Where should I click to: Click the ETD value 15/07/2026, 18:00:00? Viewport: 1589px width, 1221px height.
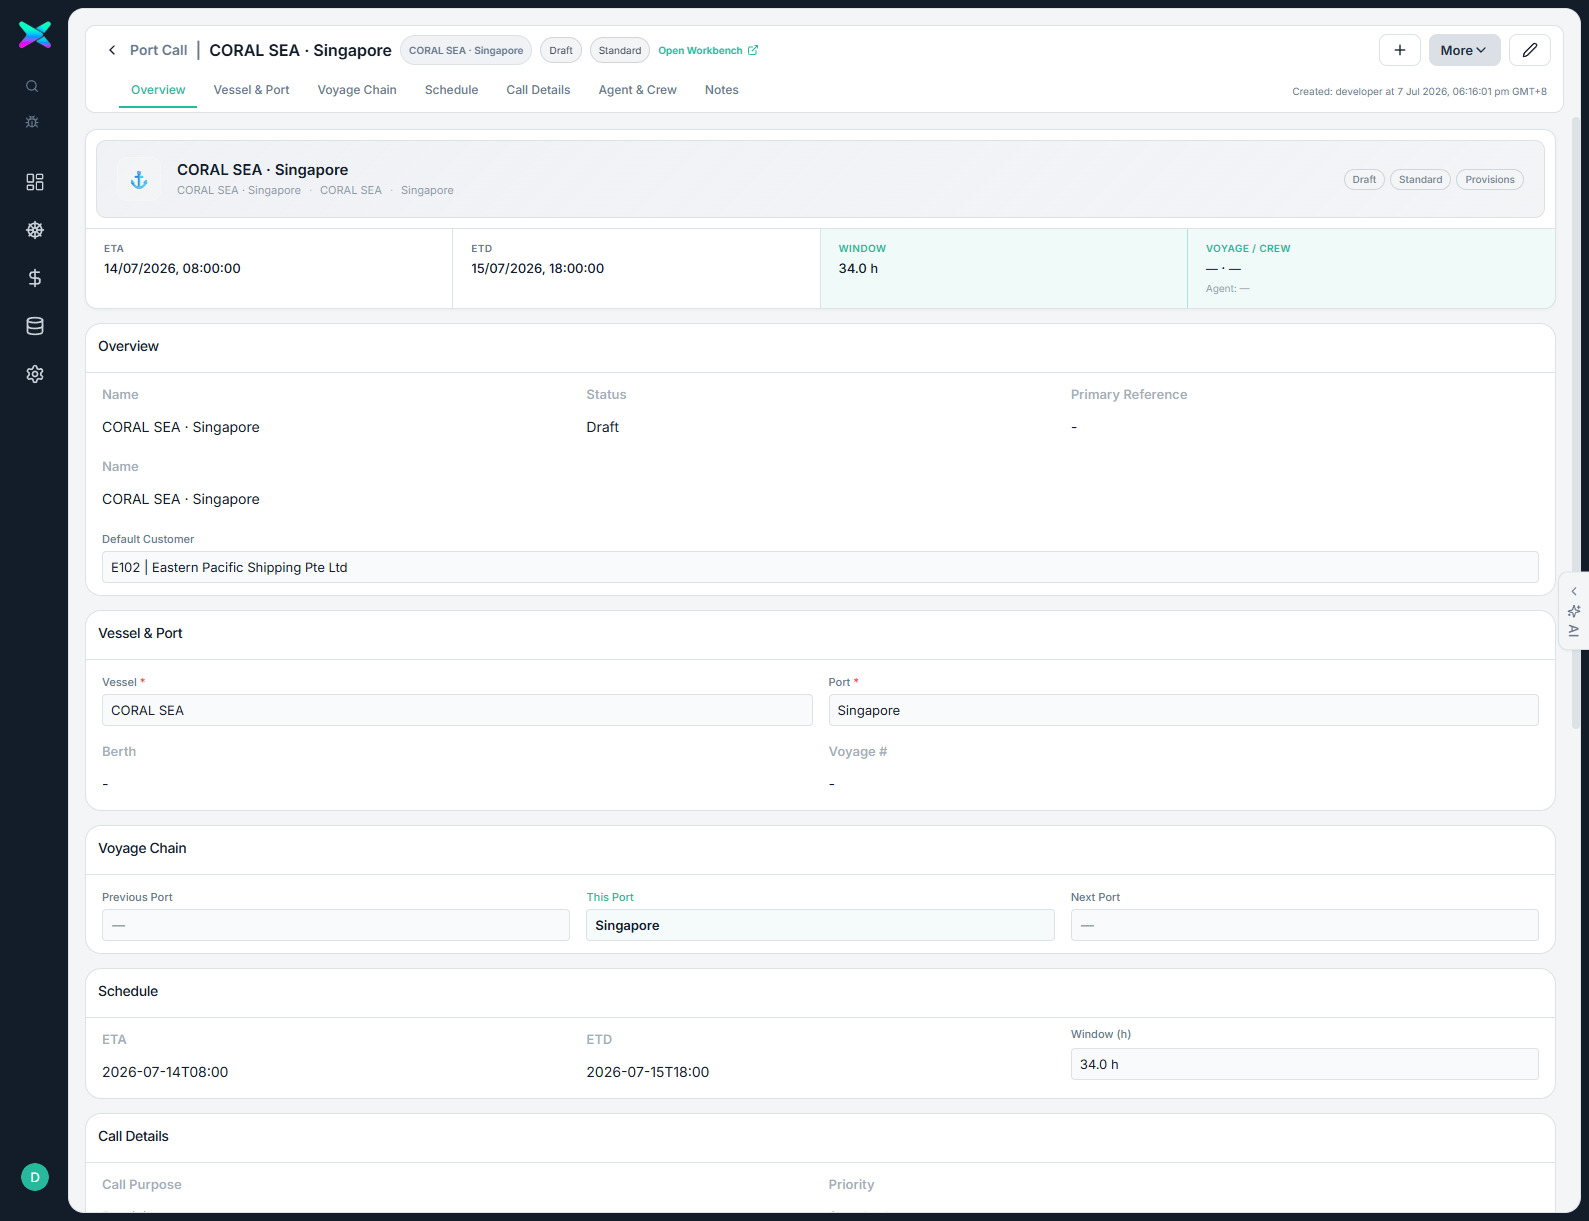point(538,268)
